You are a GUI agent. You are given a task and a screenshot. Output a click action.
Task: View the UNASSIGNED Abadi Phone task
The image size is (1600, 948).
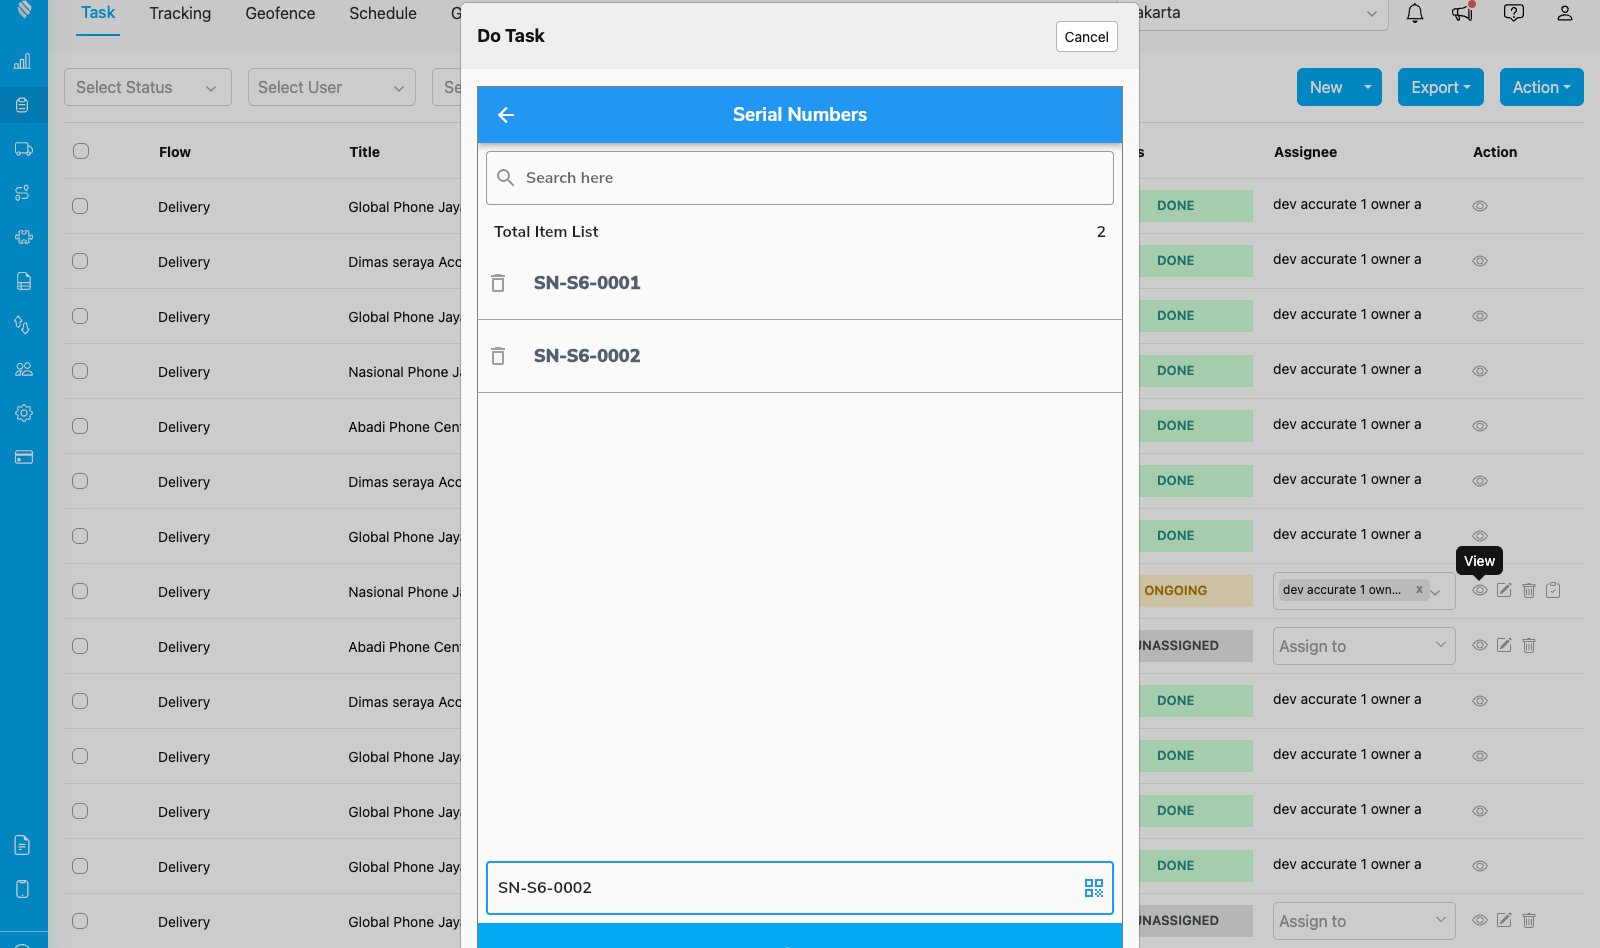[1480, 645]
